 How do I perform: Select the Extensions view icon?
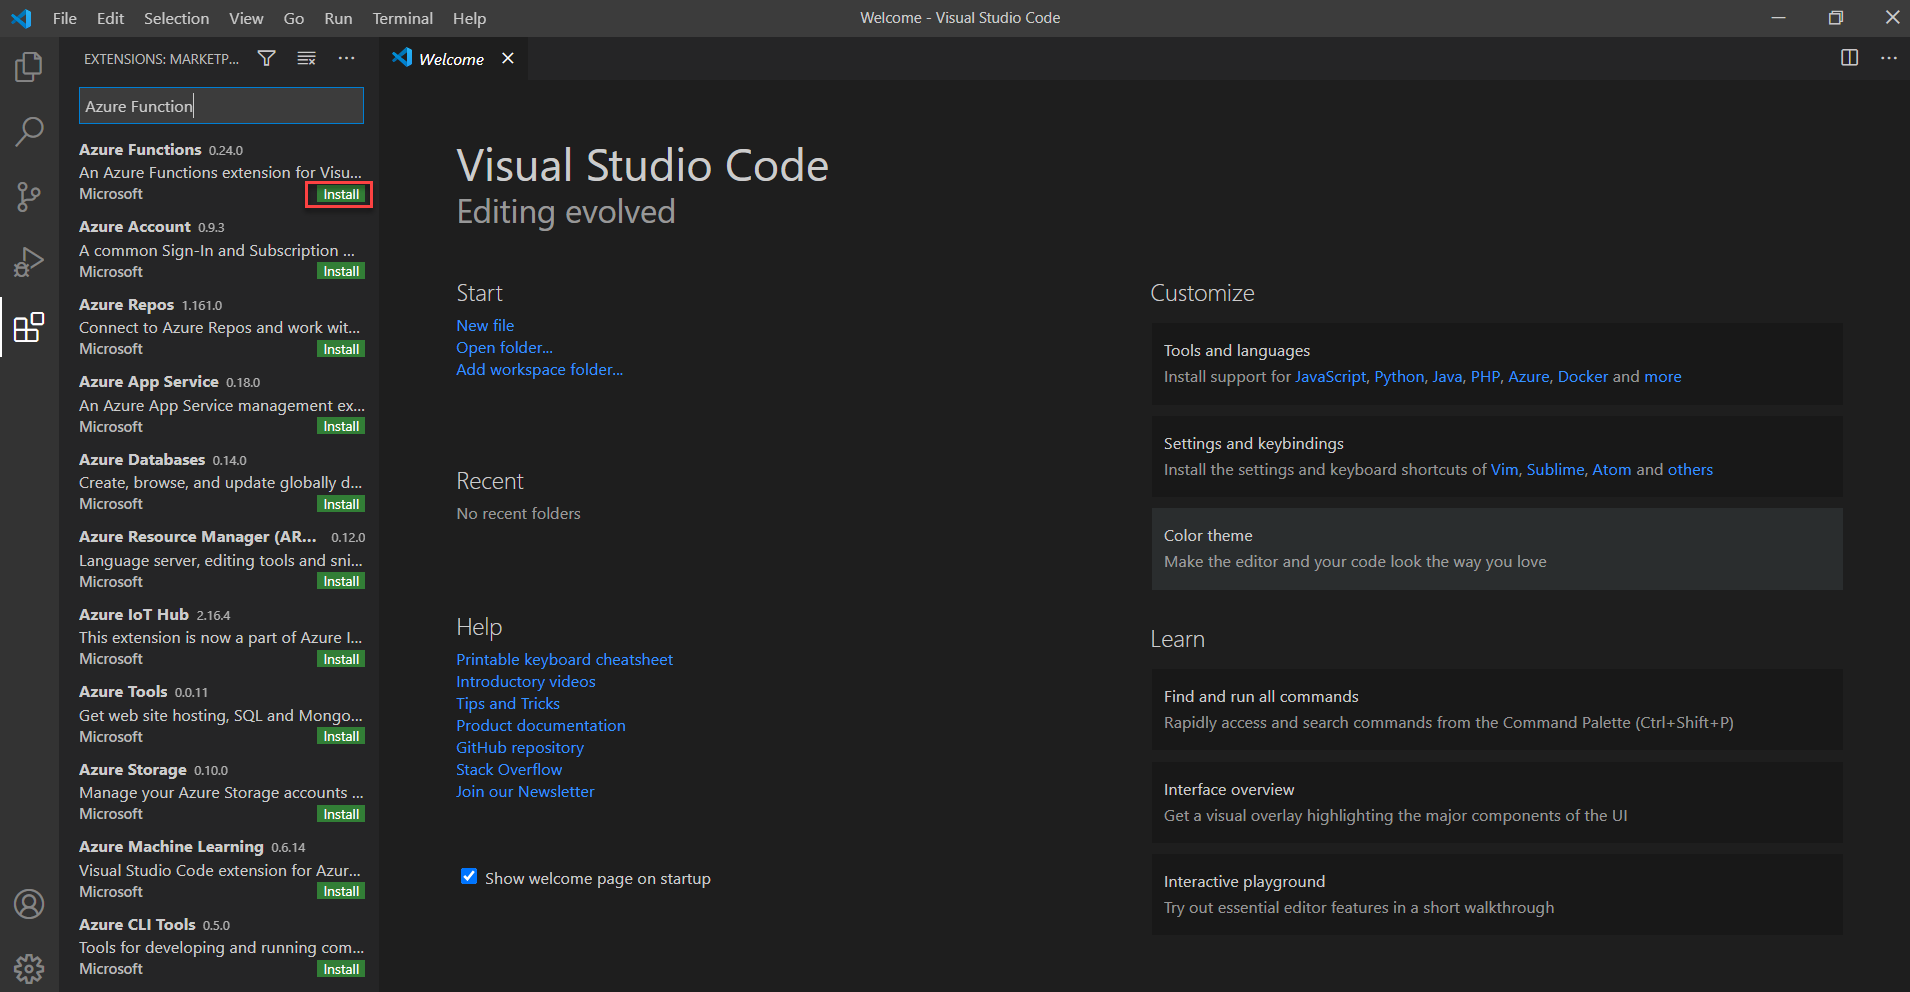[29, 327]
